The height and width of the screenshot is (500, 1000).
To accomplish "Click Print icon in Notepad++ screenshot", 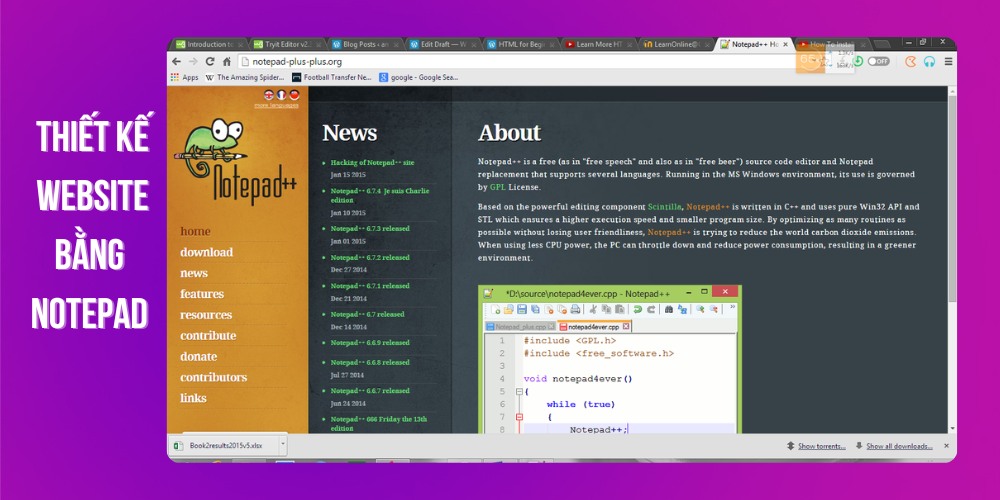I will click(x=575, y=309).
